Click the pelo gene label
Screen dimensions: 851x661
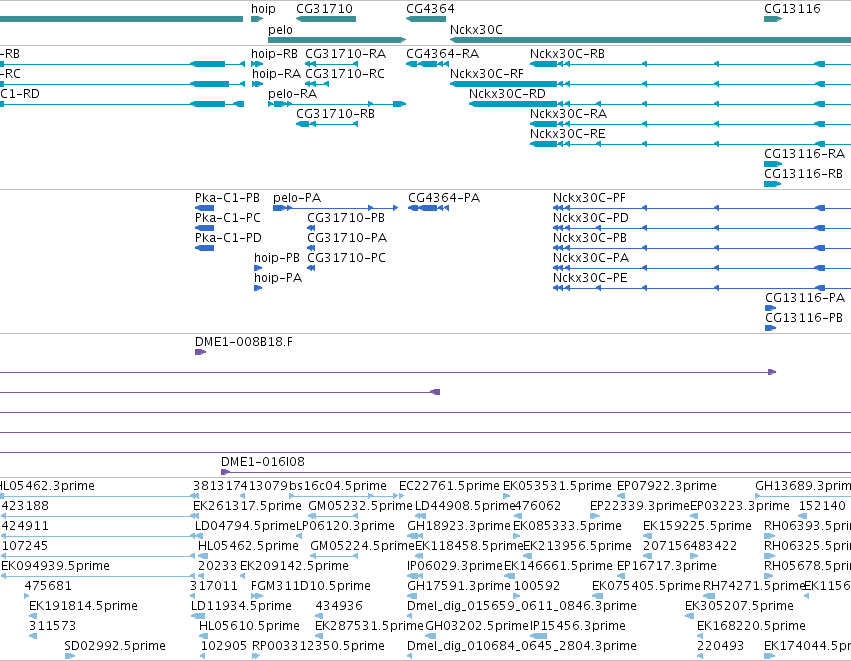pos(280,30)
